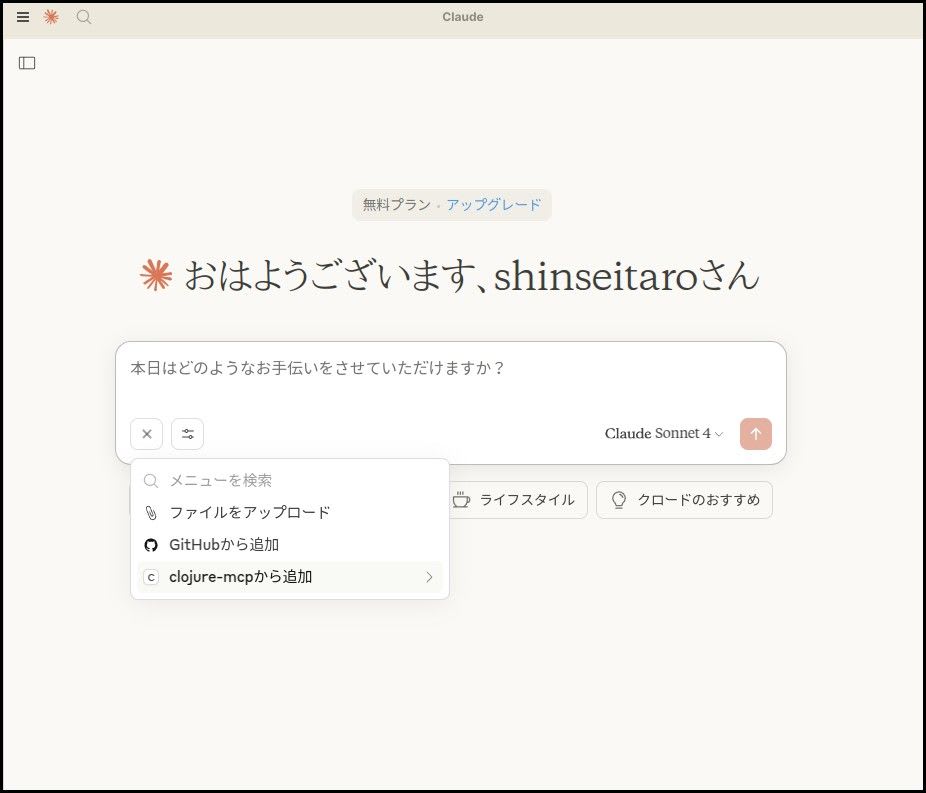
Task: Click the Claude starburst logo in title bar
Action: 51,17
